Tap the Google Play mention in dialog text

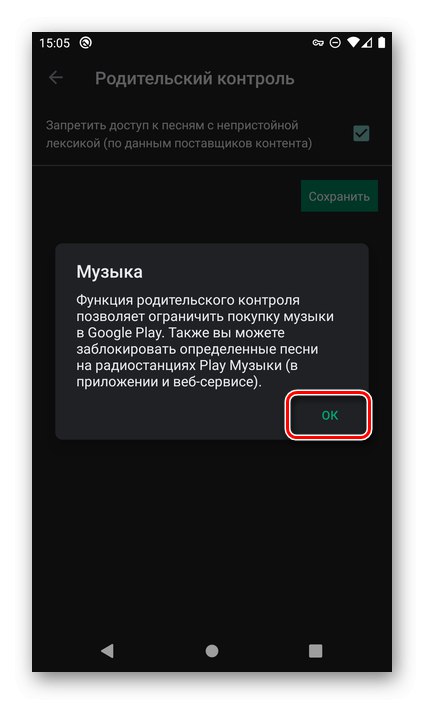pos(124,333)
